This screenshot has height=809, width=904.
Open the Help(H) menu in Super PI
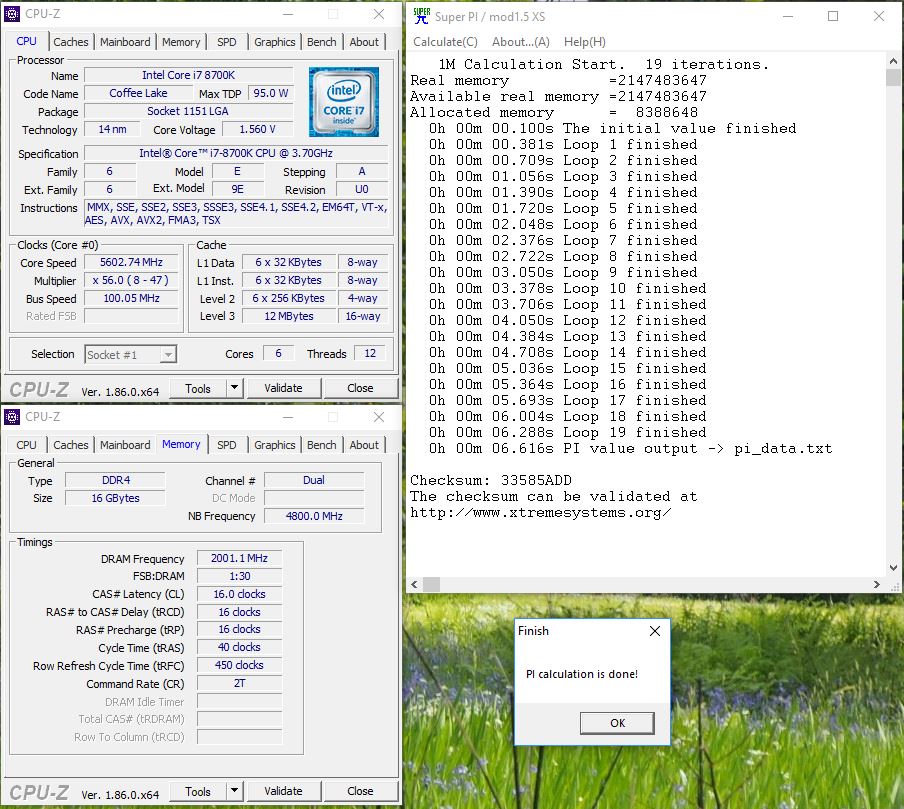pyautogui.click(x=585, y=42)
